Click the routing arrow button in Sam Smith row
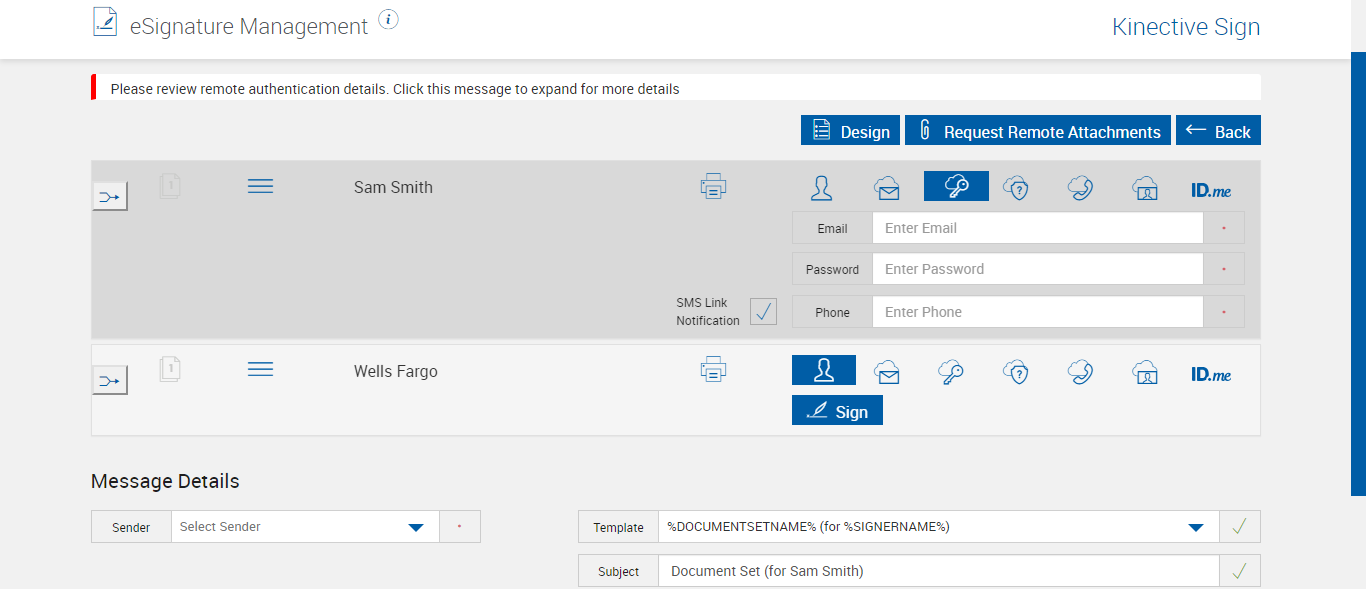Screen dimensions: 1366x589 tap(110, 196)
